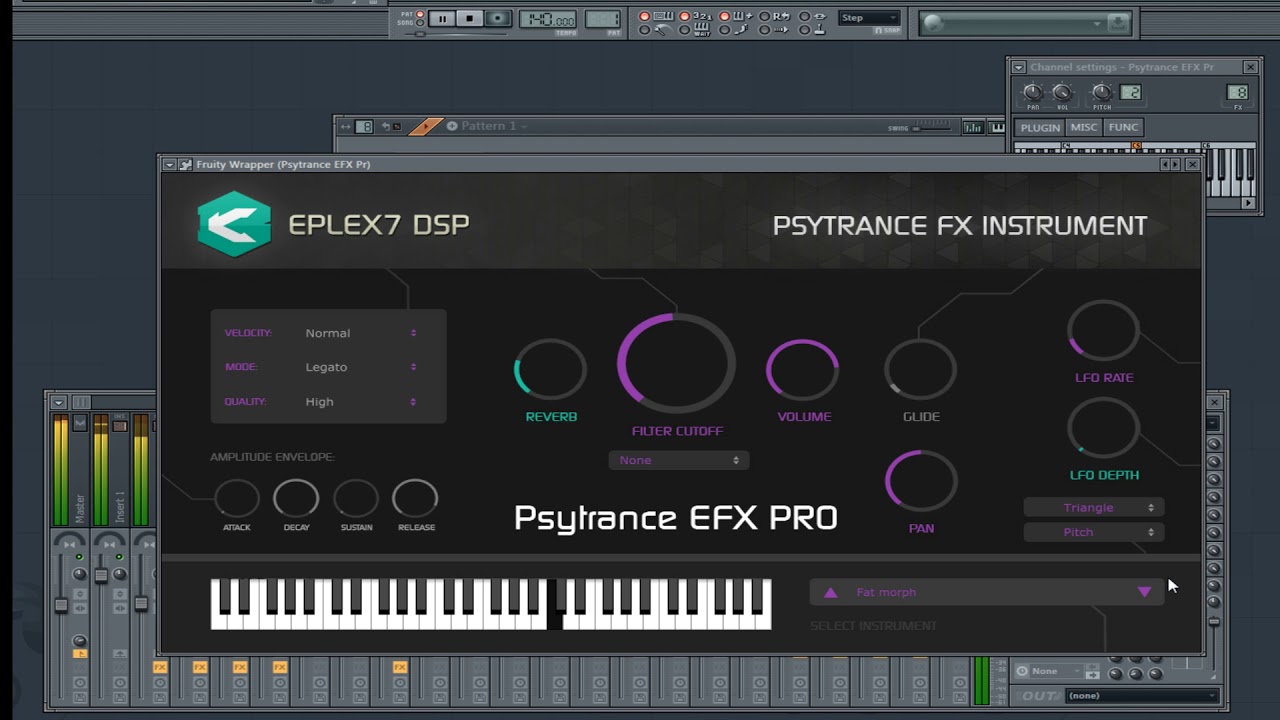Select previous instrument with up triangle

point(830,593)
